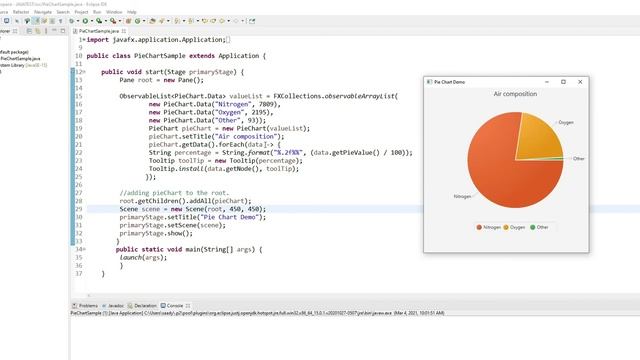Image resolution: width=640 pixels, height=360 pixels.
Task: Open the Back navigation history dropdown
Action: point(229,21)
